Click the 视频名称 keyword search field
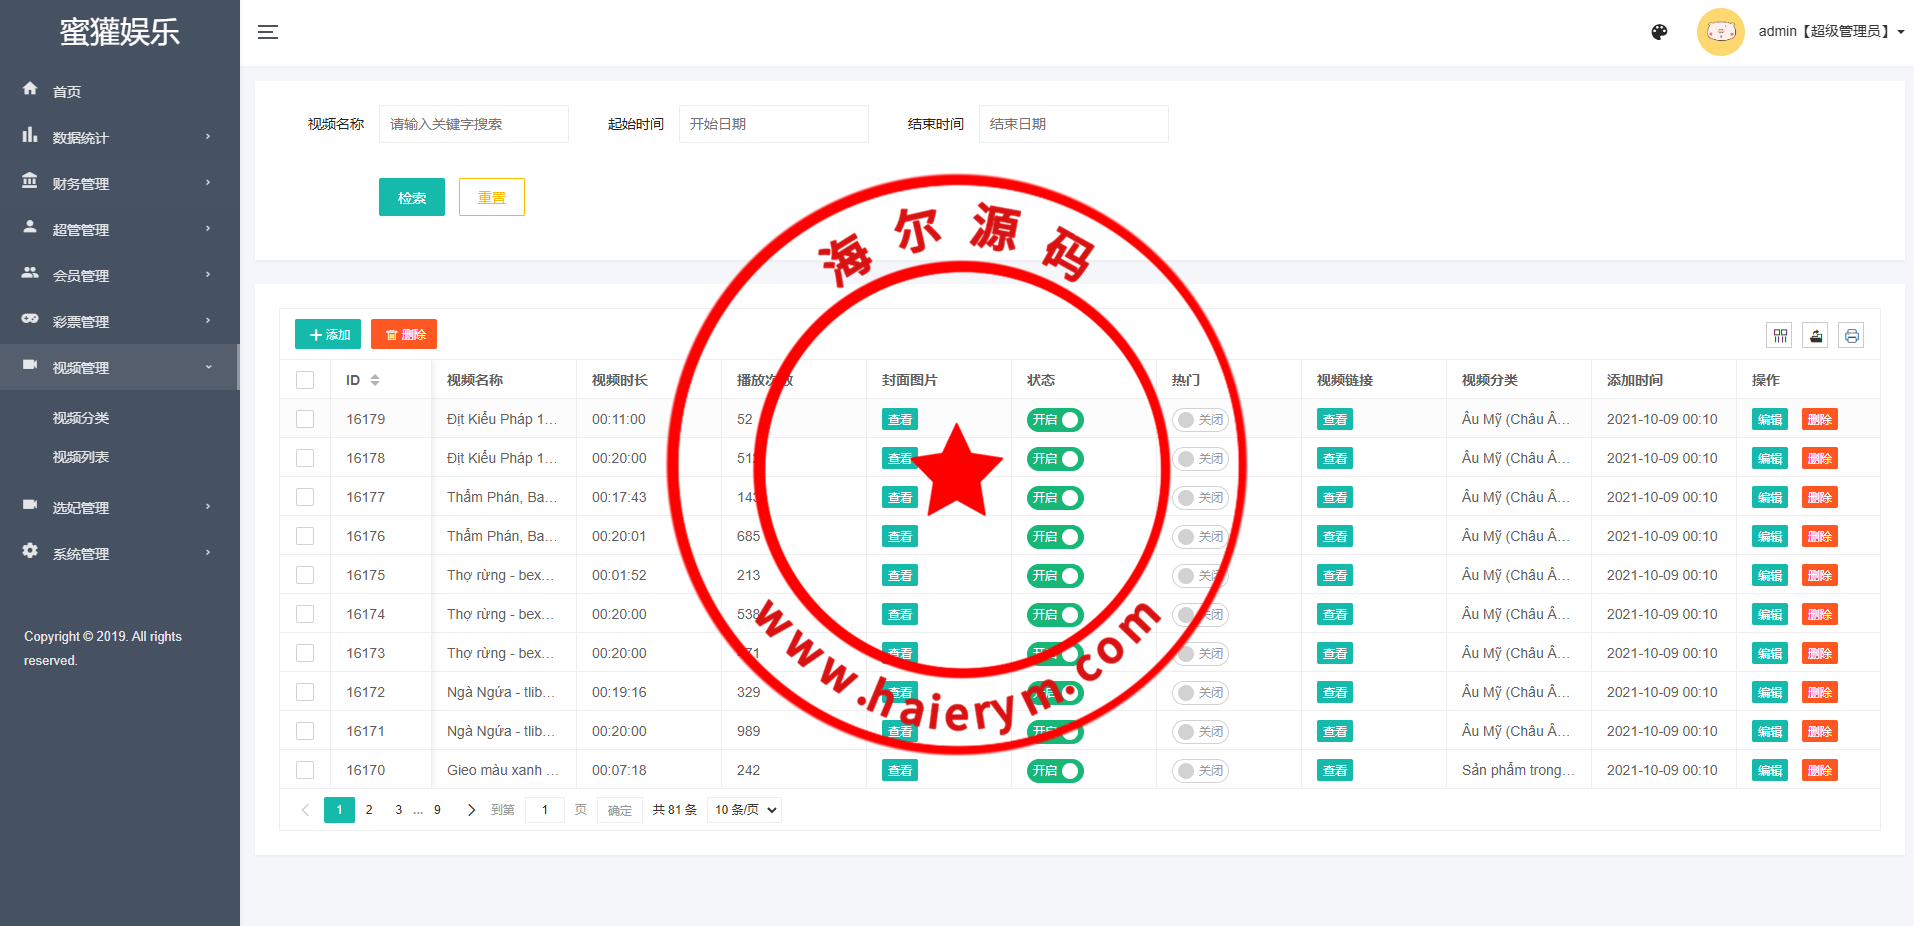Viewport: 1914px width, 926px height. pyautogui.click(x=473, y=124)
